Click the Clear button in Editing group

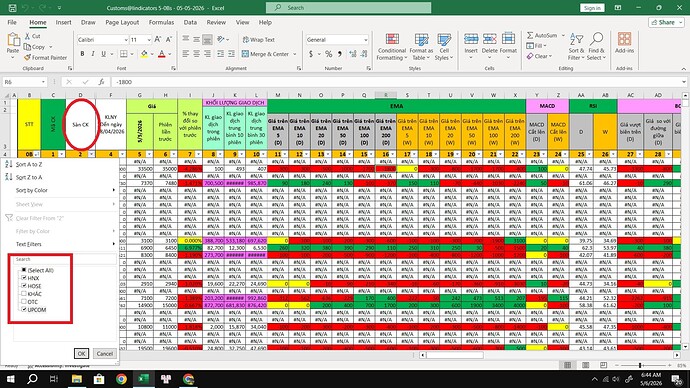point(539,56)
